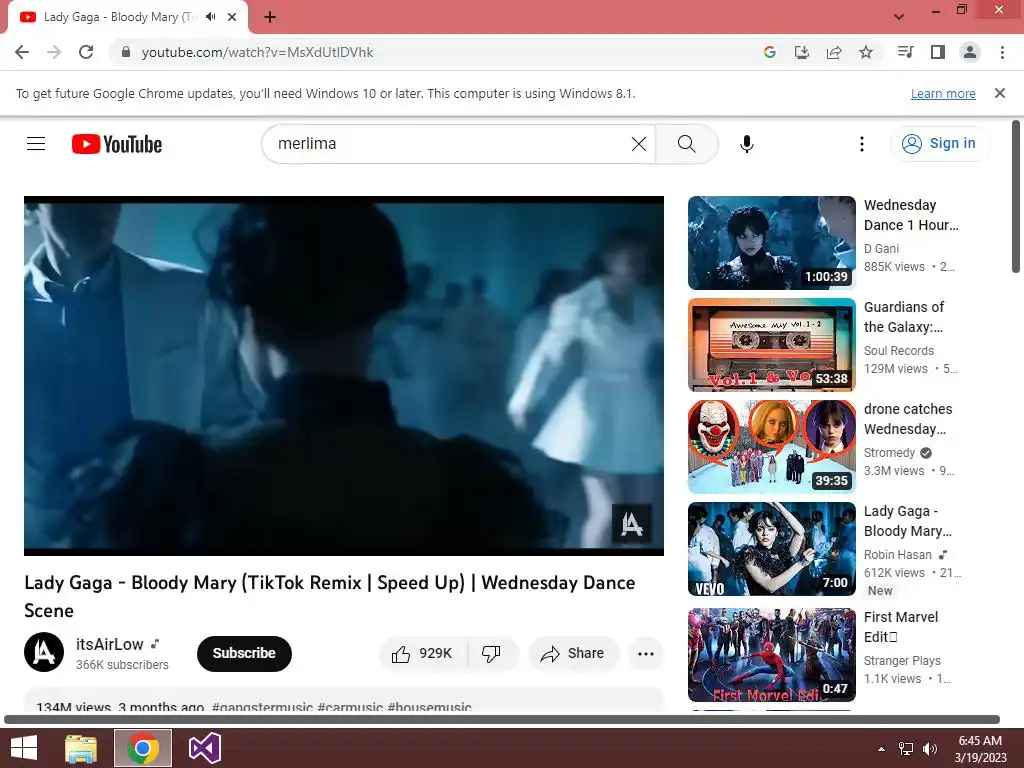Open drone catches Wednesday title
The width and height of the screenshot is (1024, 768).
(x=908, y=419)
